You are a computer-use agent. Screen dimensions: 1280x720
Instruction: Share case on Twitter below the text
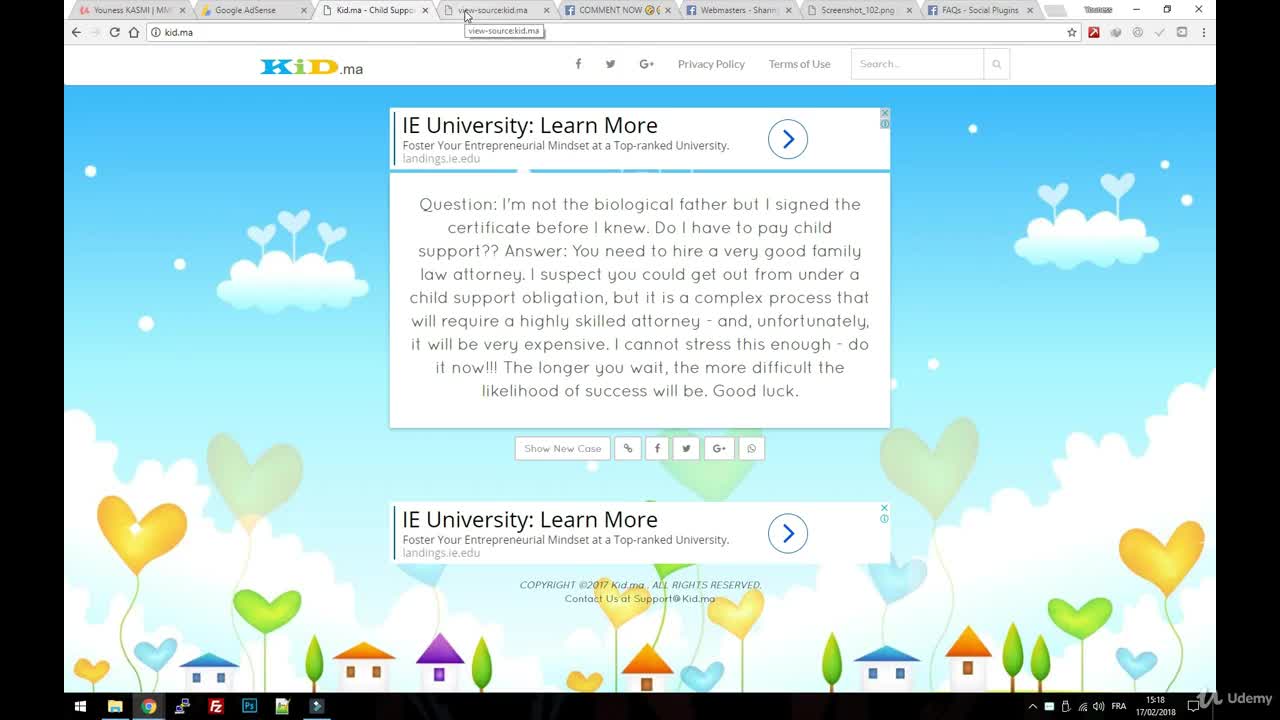[x=686, y=448]
